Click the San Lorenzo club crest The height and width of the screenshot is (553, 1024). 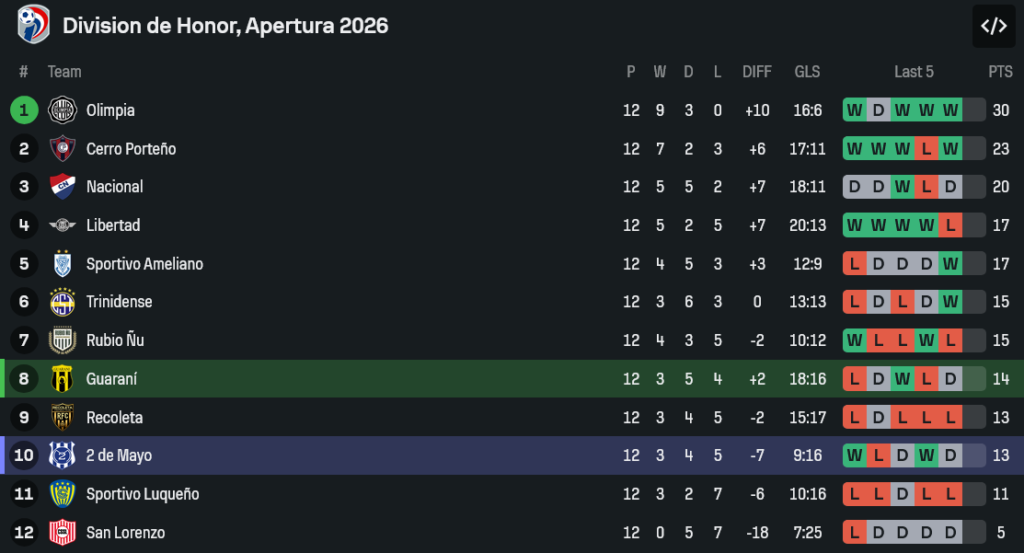pos(63,532)
